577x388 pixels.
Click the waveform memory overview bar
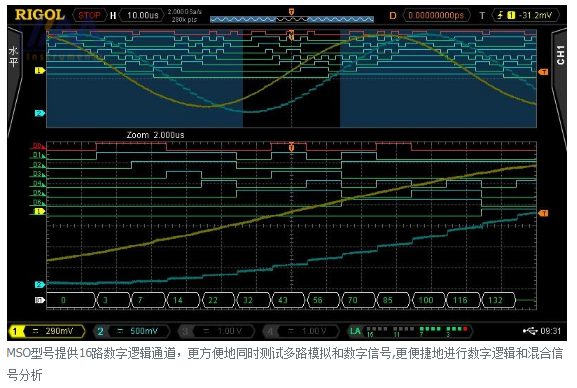[x=292, y=19]
